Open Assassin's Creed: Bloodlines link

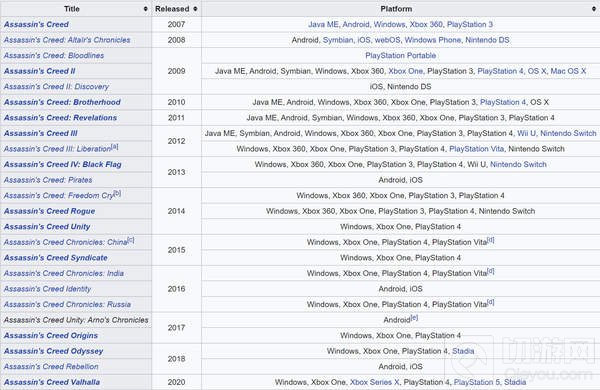[54, 55]
